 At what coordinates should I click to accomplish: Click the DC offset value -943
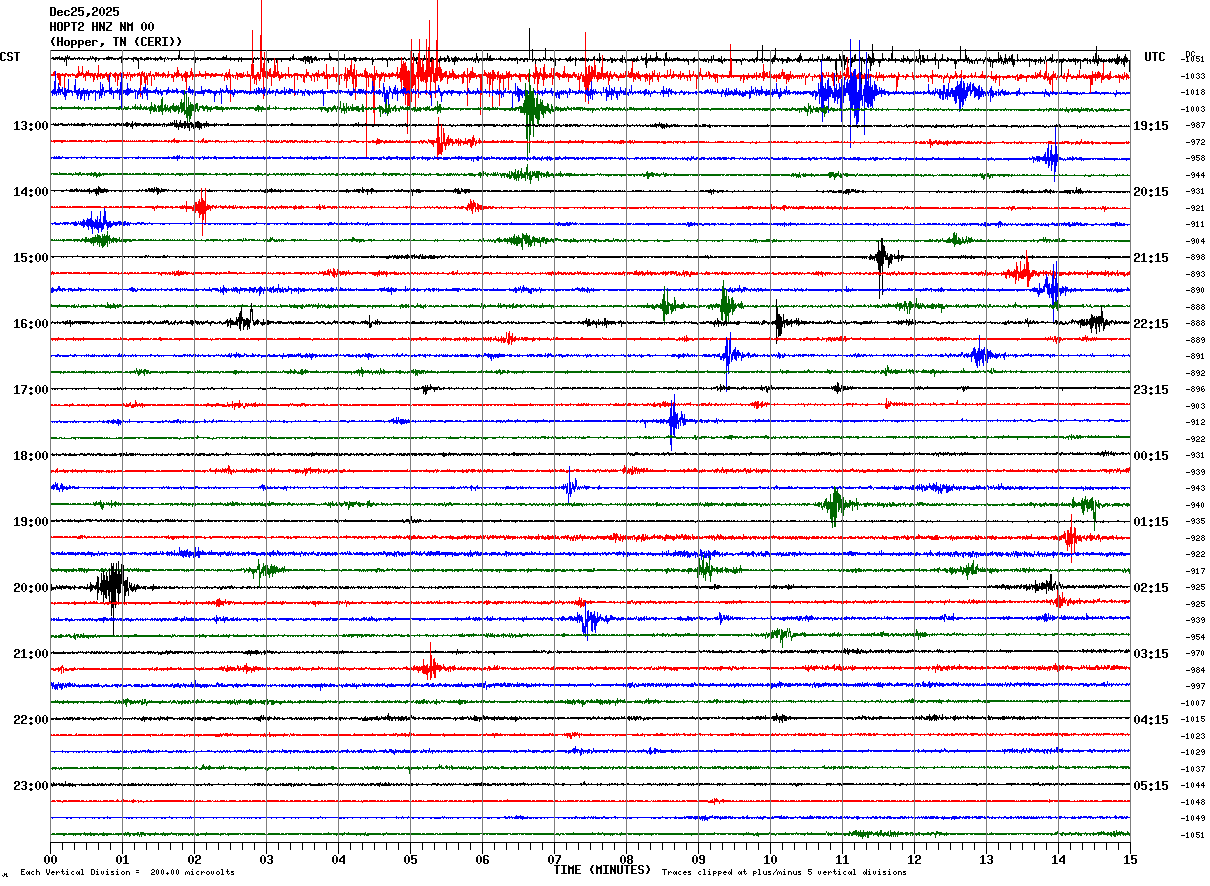point(1195,488)
